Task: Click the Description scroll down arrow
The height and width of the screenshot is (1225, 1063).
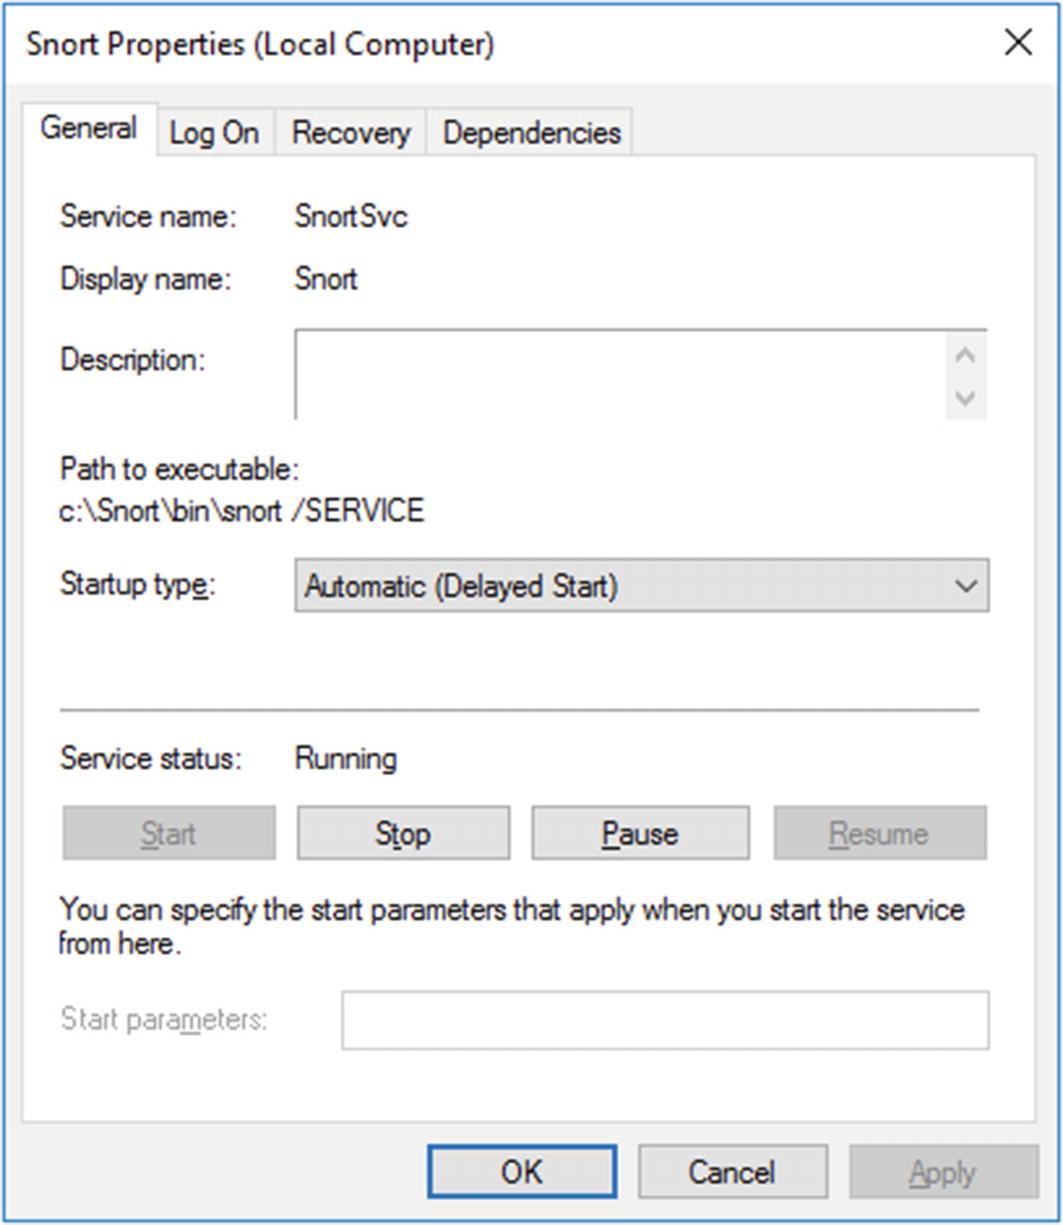Action: (966, 398)
